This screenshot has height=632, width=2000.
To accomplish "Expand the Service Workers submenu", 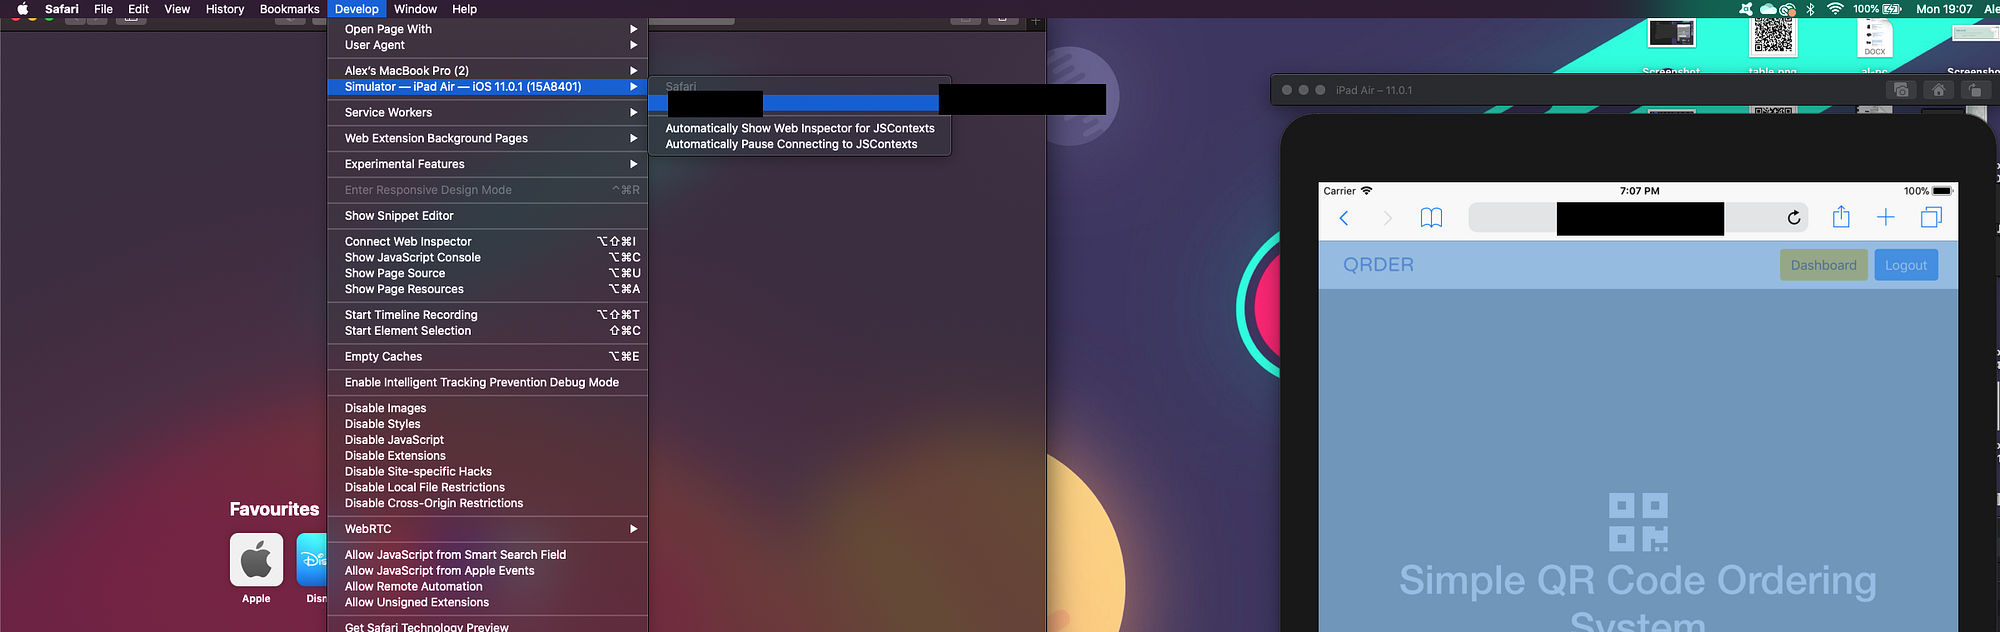I will 487,113.
